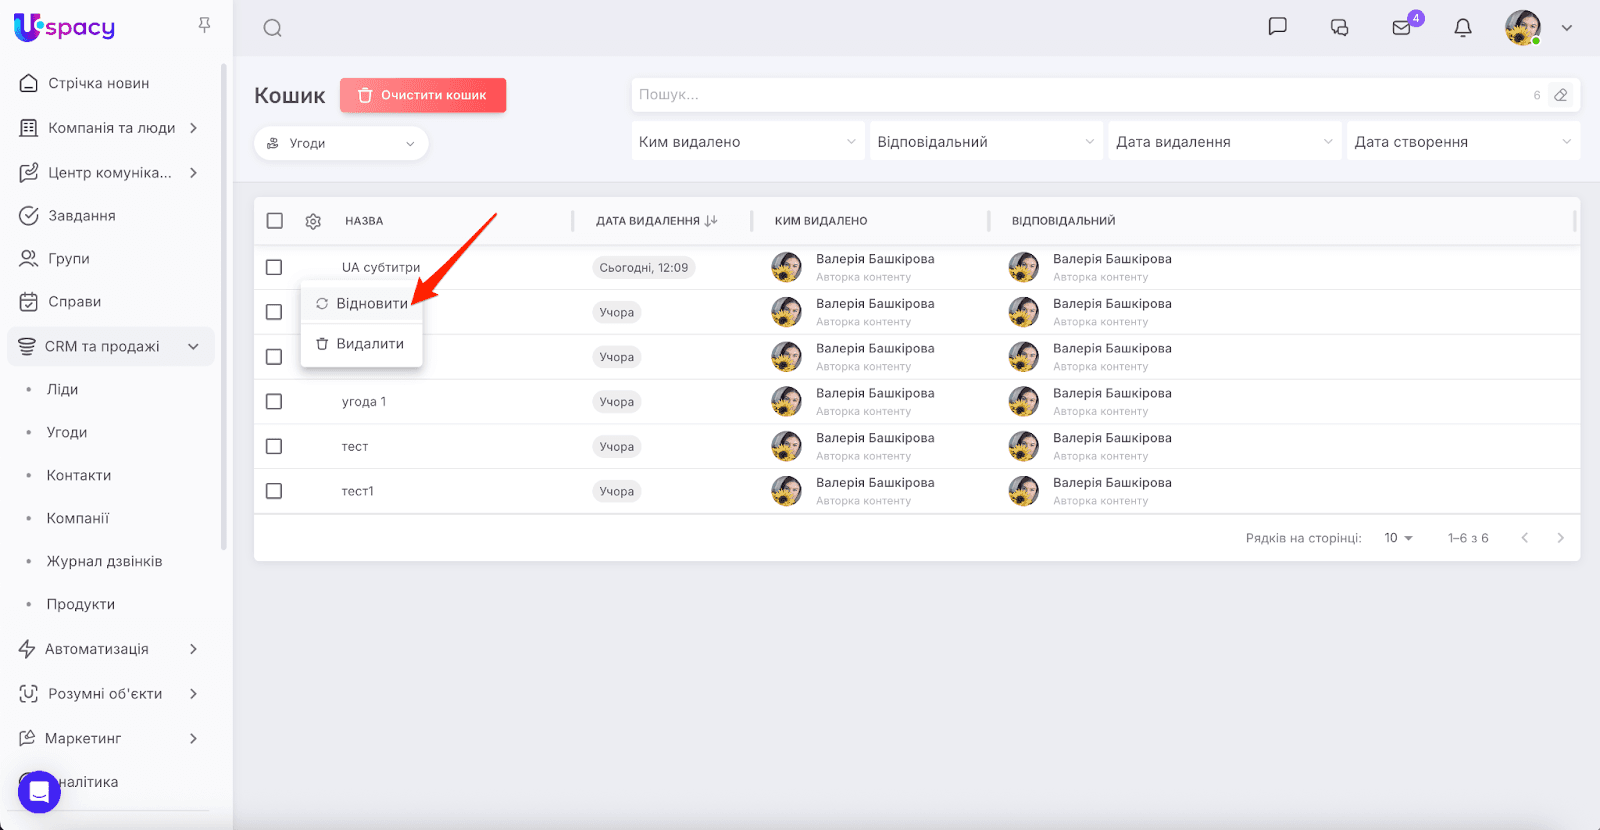Open the notifications bell icon
This screenshot has width=1600, height=830.
(1462, 28)
